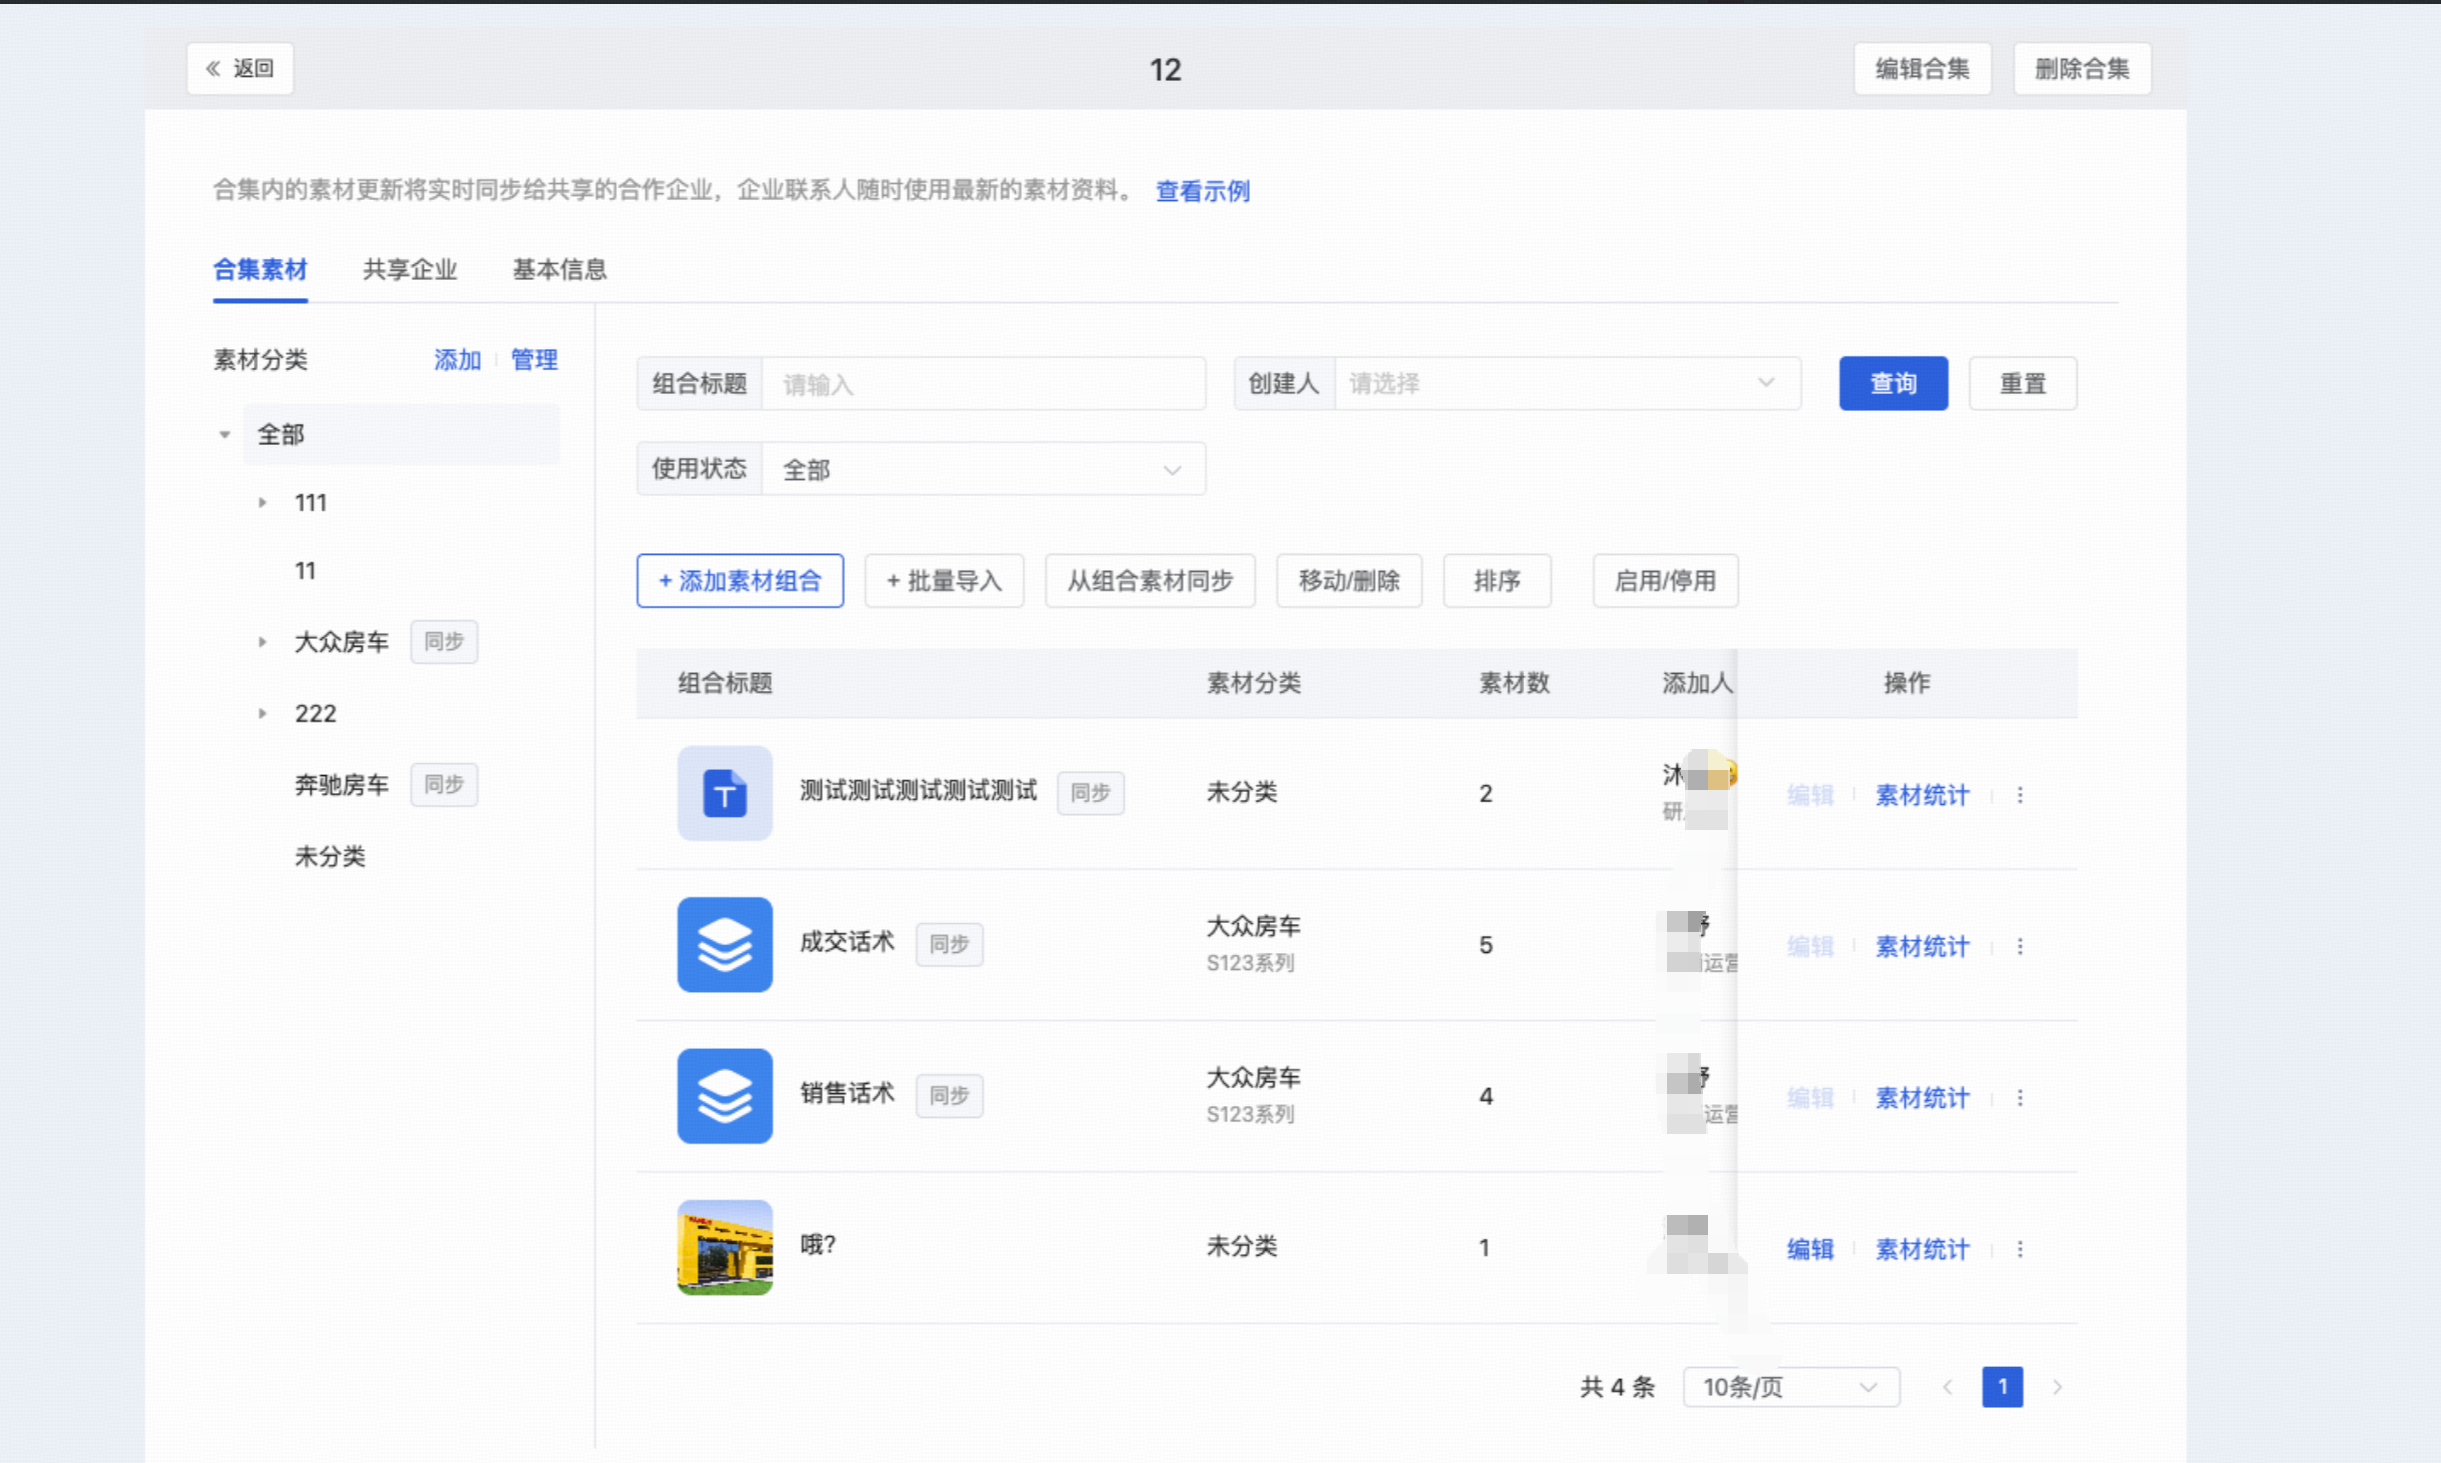
Task: Expand the 111 category node
Action: pyautogui.click(x=262, y=503)
